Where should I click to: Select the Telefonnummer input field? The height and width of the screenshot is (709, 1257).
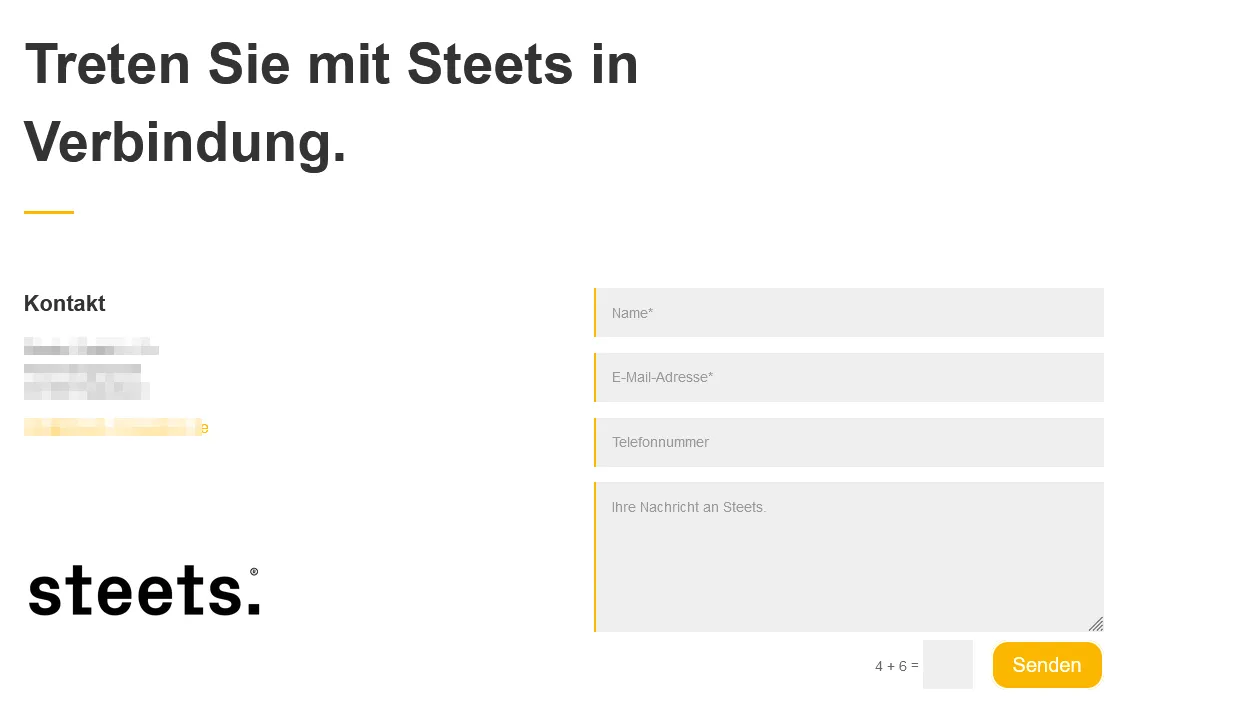coord(849,442)
